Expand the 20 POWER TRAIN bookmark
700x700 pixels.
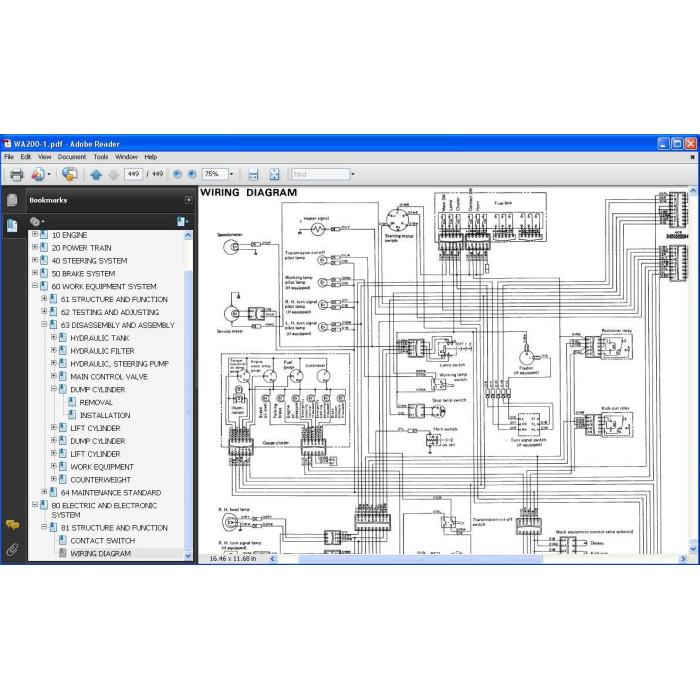pyautogui.click(x=35, y=247)
